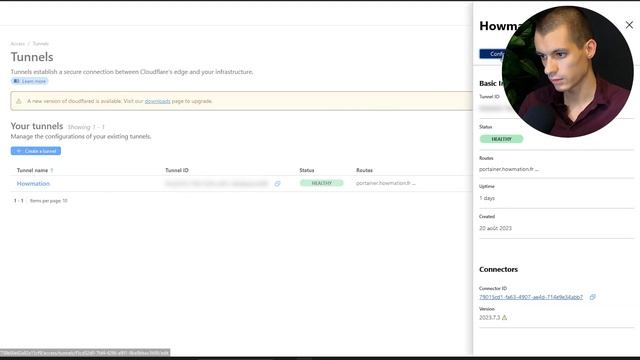Open the Howmation tunnel link

[33, 184]
